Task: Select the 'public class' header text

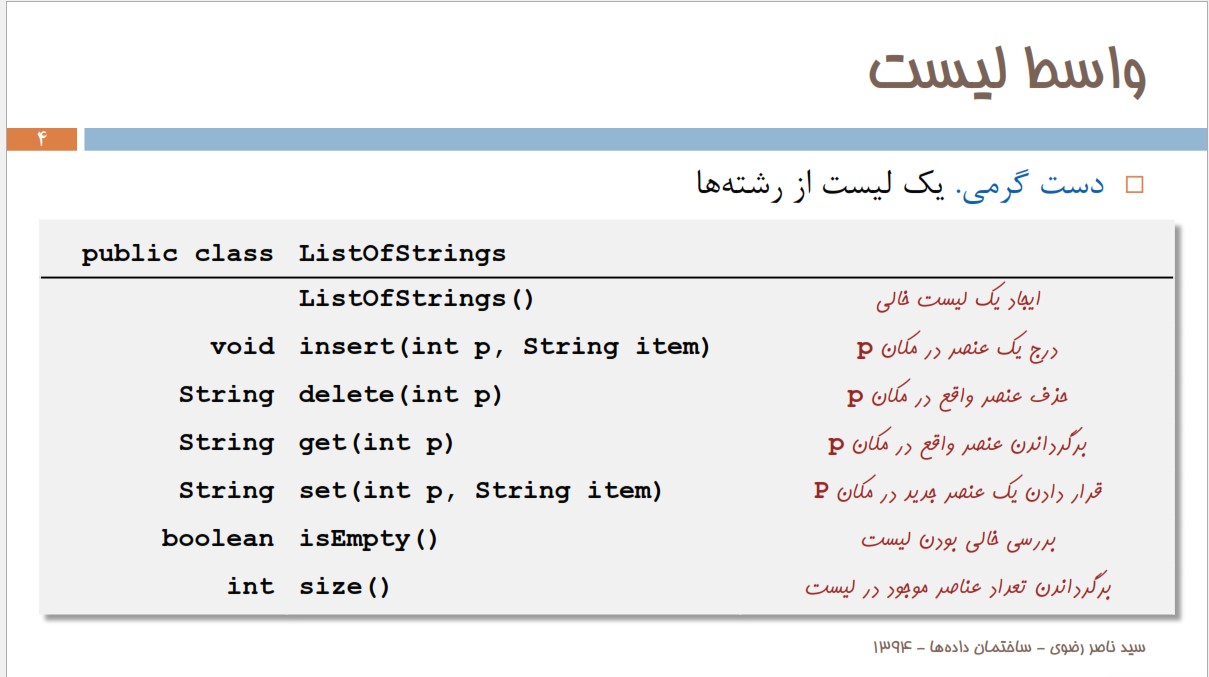Action: coord(177,254)
